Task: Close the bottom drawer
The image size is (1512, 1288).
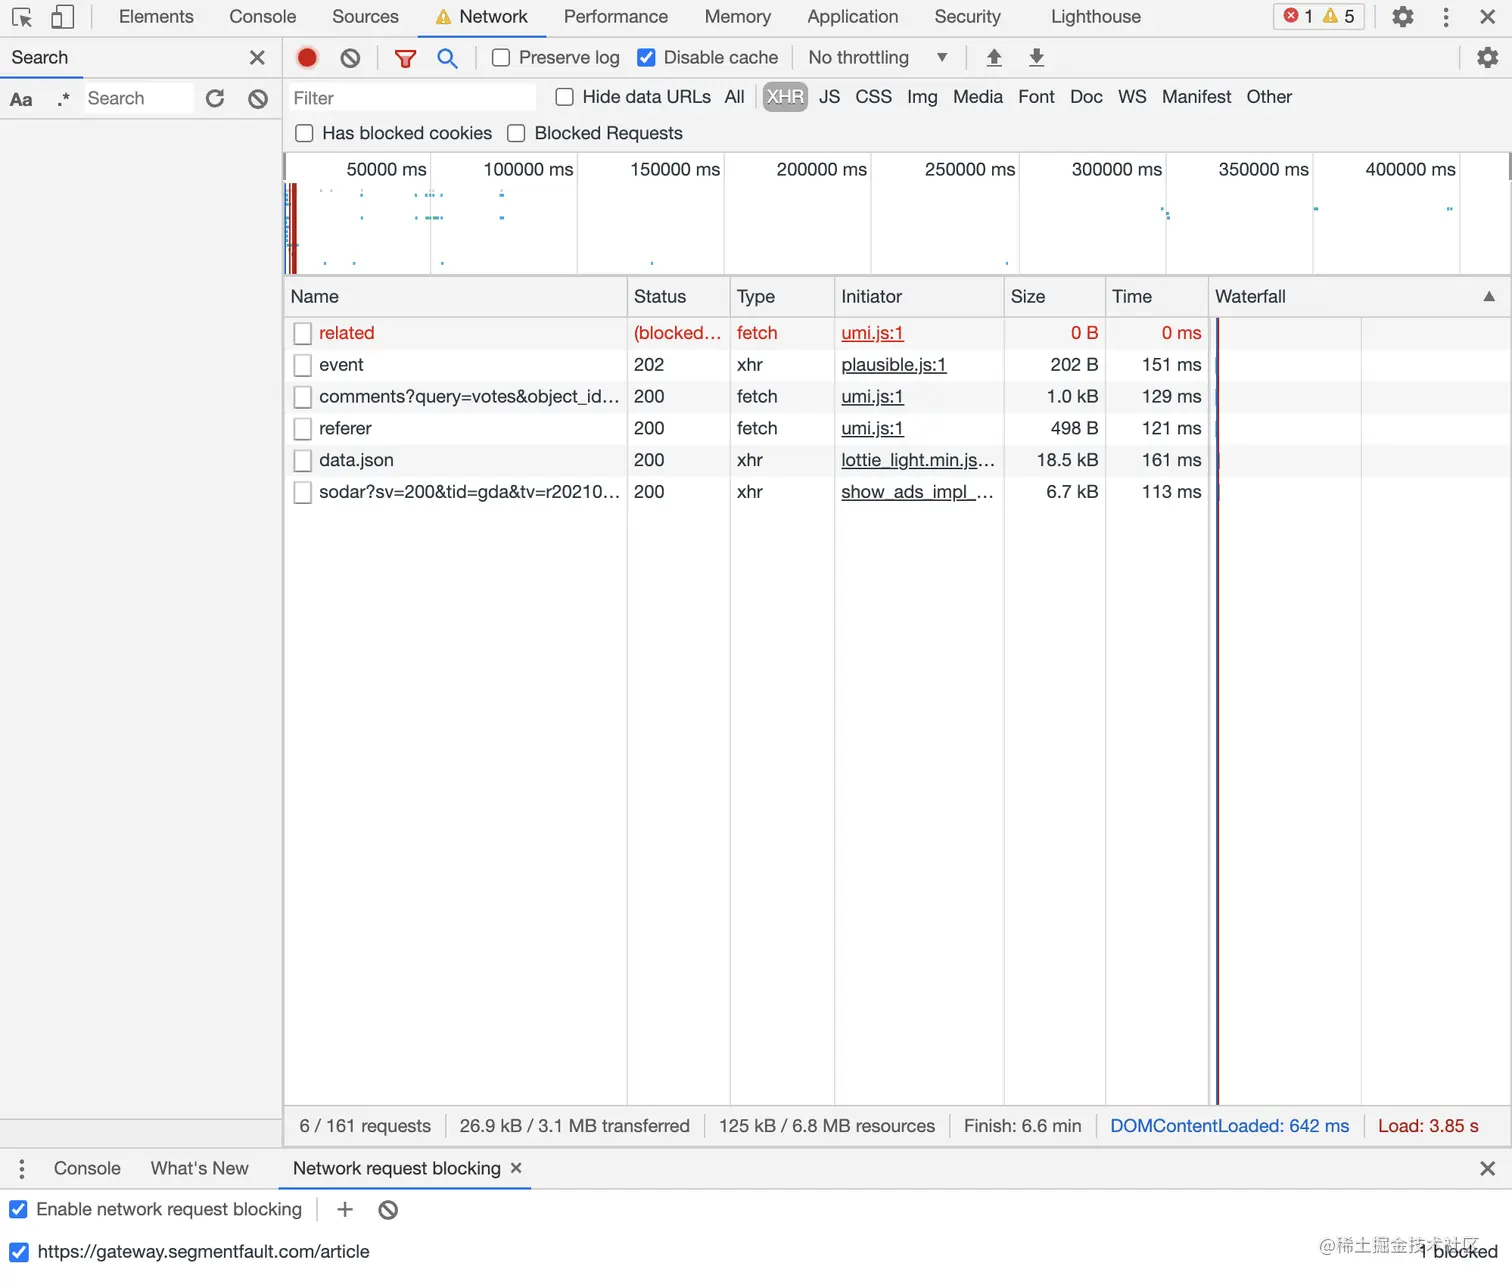Action: pos(1487,1168)
